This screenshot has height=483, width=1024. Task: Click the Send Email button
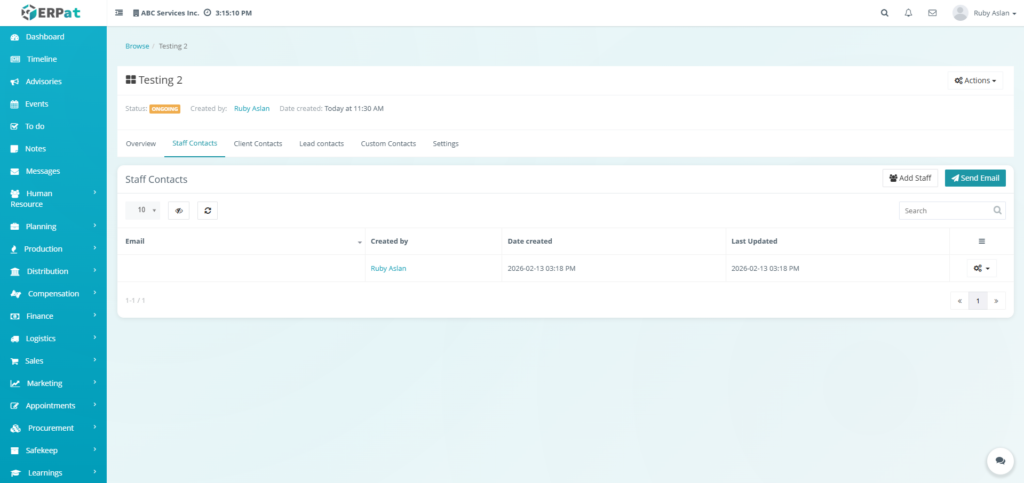(x=975, y=178)
